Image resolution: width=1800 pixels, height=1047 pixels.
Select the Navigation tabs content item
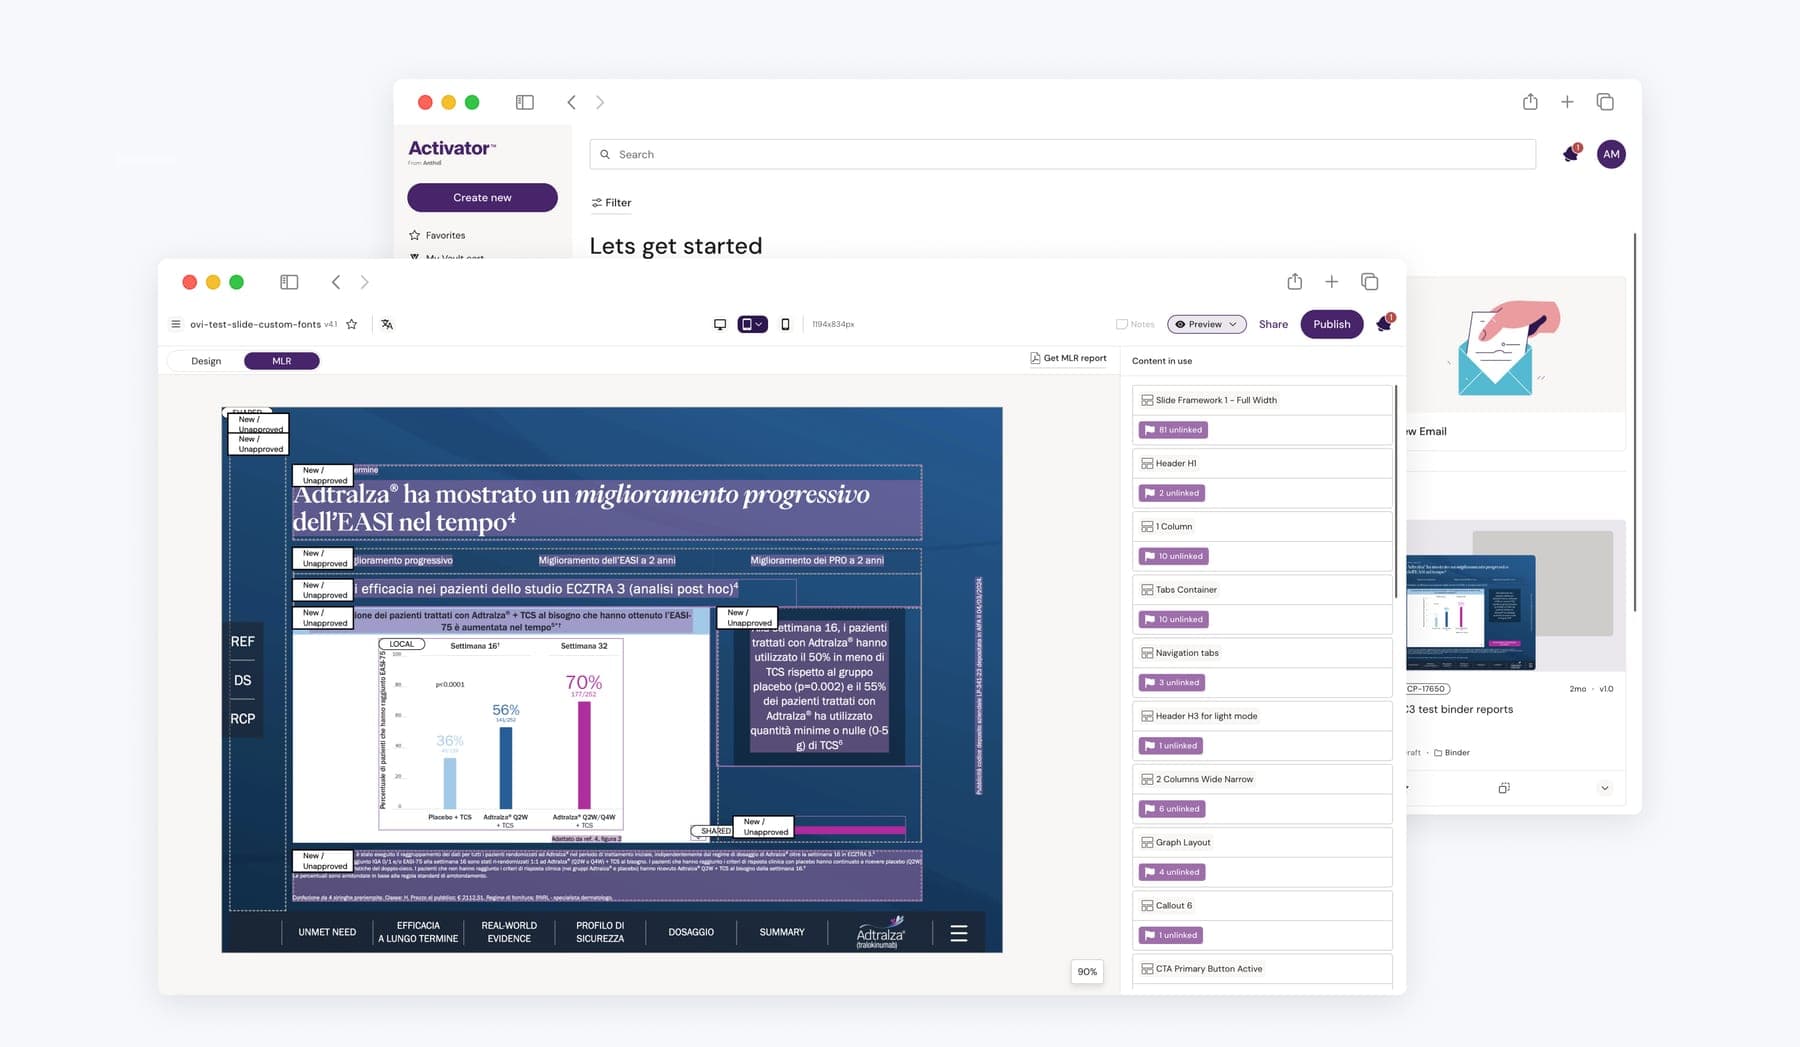[1262, 653]
